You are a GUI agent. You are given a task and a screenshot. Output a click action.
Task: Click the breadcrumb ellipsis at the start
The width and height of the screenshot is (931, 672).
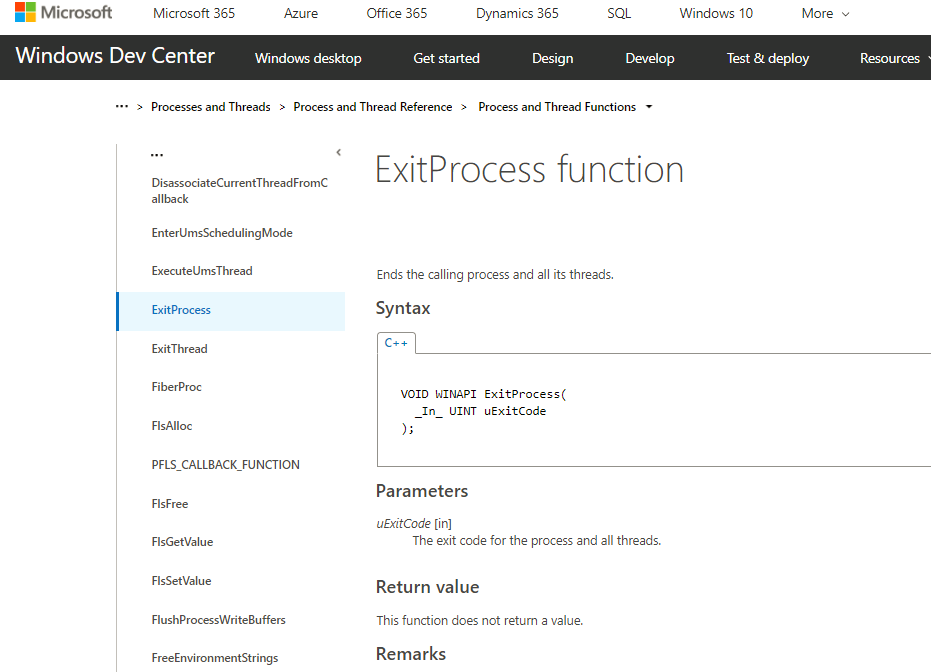(x=122, y=107)
